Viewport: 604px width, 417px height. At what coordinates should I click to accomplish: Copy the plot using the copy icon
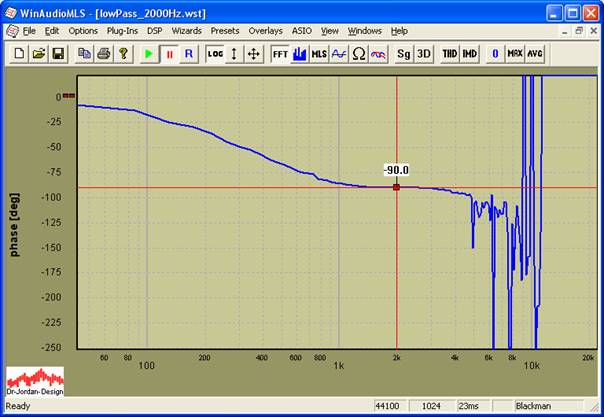pyautogui.click(x=84, y=54)
